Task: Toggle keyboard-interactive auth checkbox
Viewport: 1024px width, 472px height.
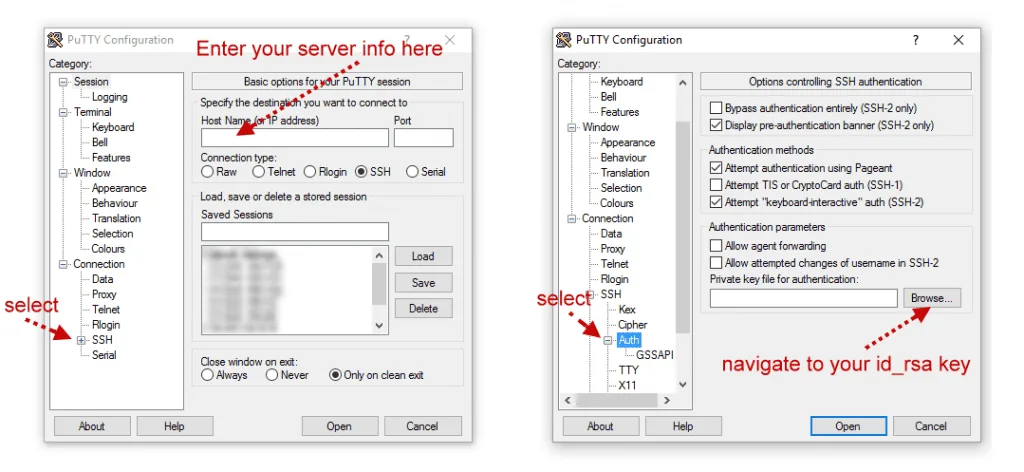Action: [x=716, y=202]
